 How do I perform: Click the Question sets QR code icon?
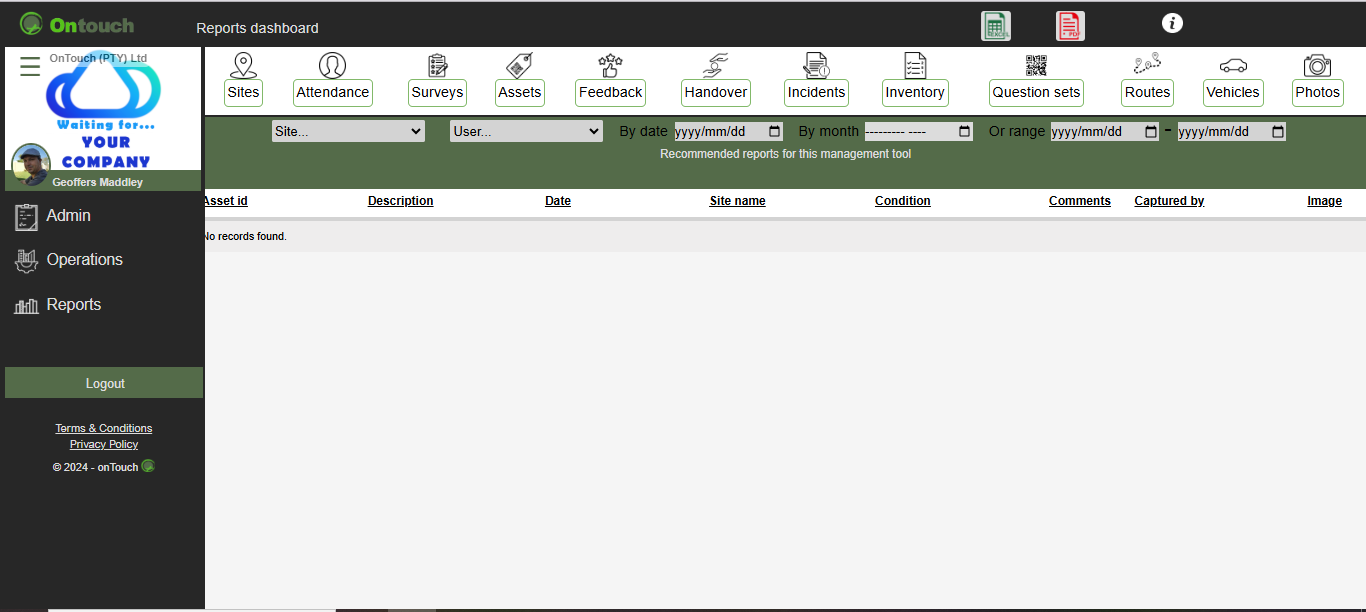(1036, 66)
